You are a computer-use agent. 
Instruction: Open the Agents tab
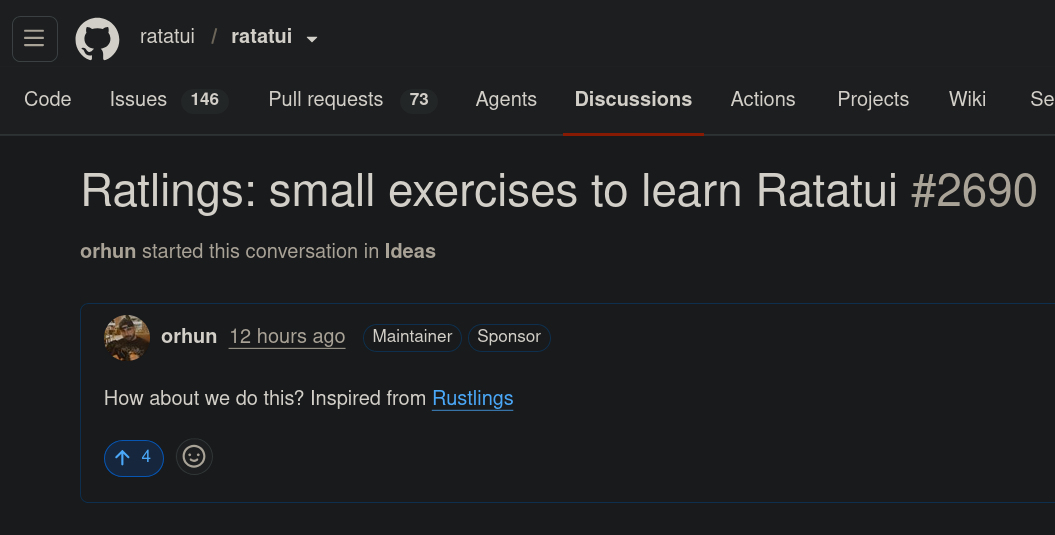pos(506,99)
